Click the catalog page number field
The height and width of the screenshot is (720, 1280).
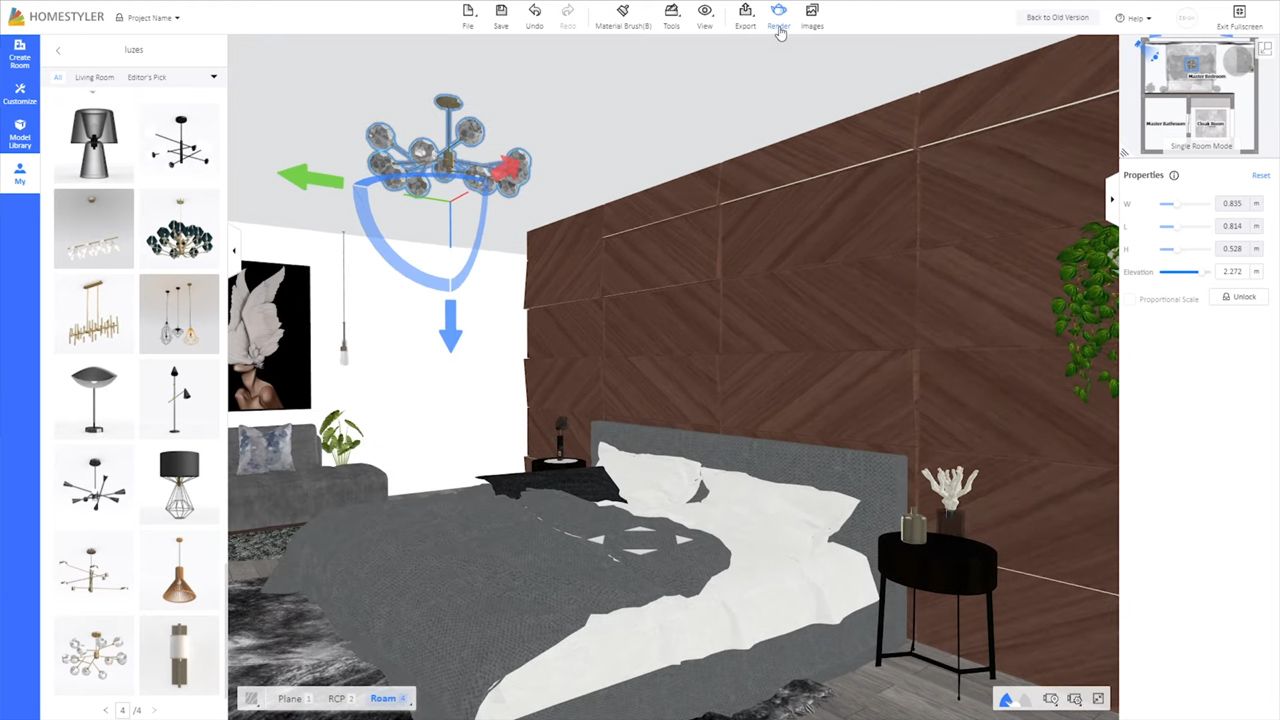tap(123, 710)
